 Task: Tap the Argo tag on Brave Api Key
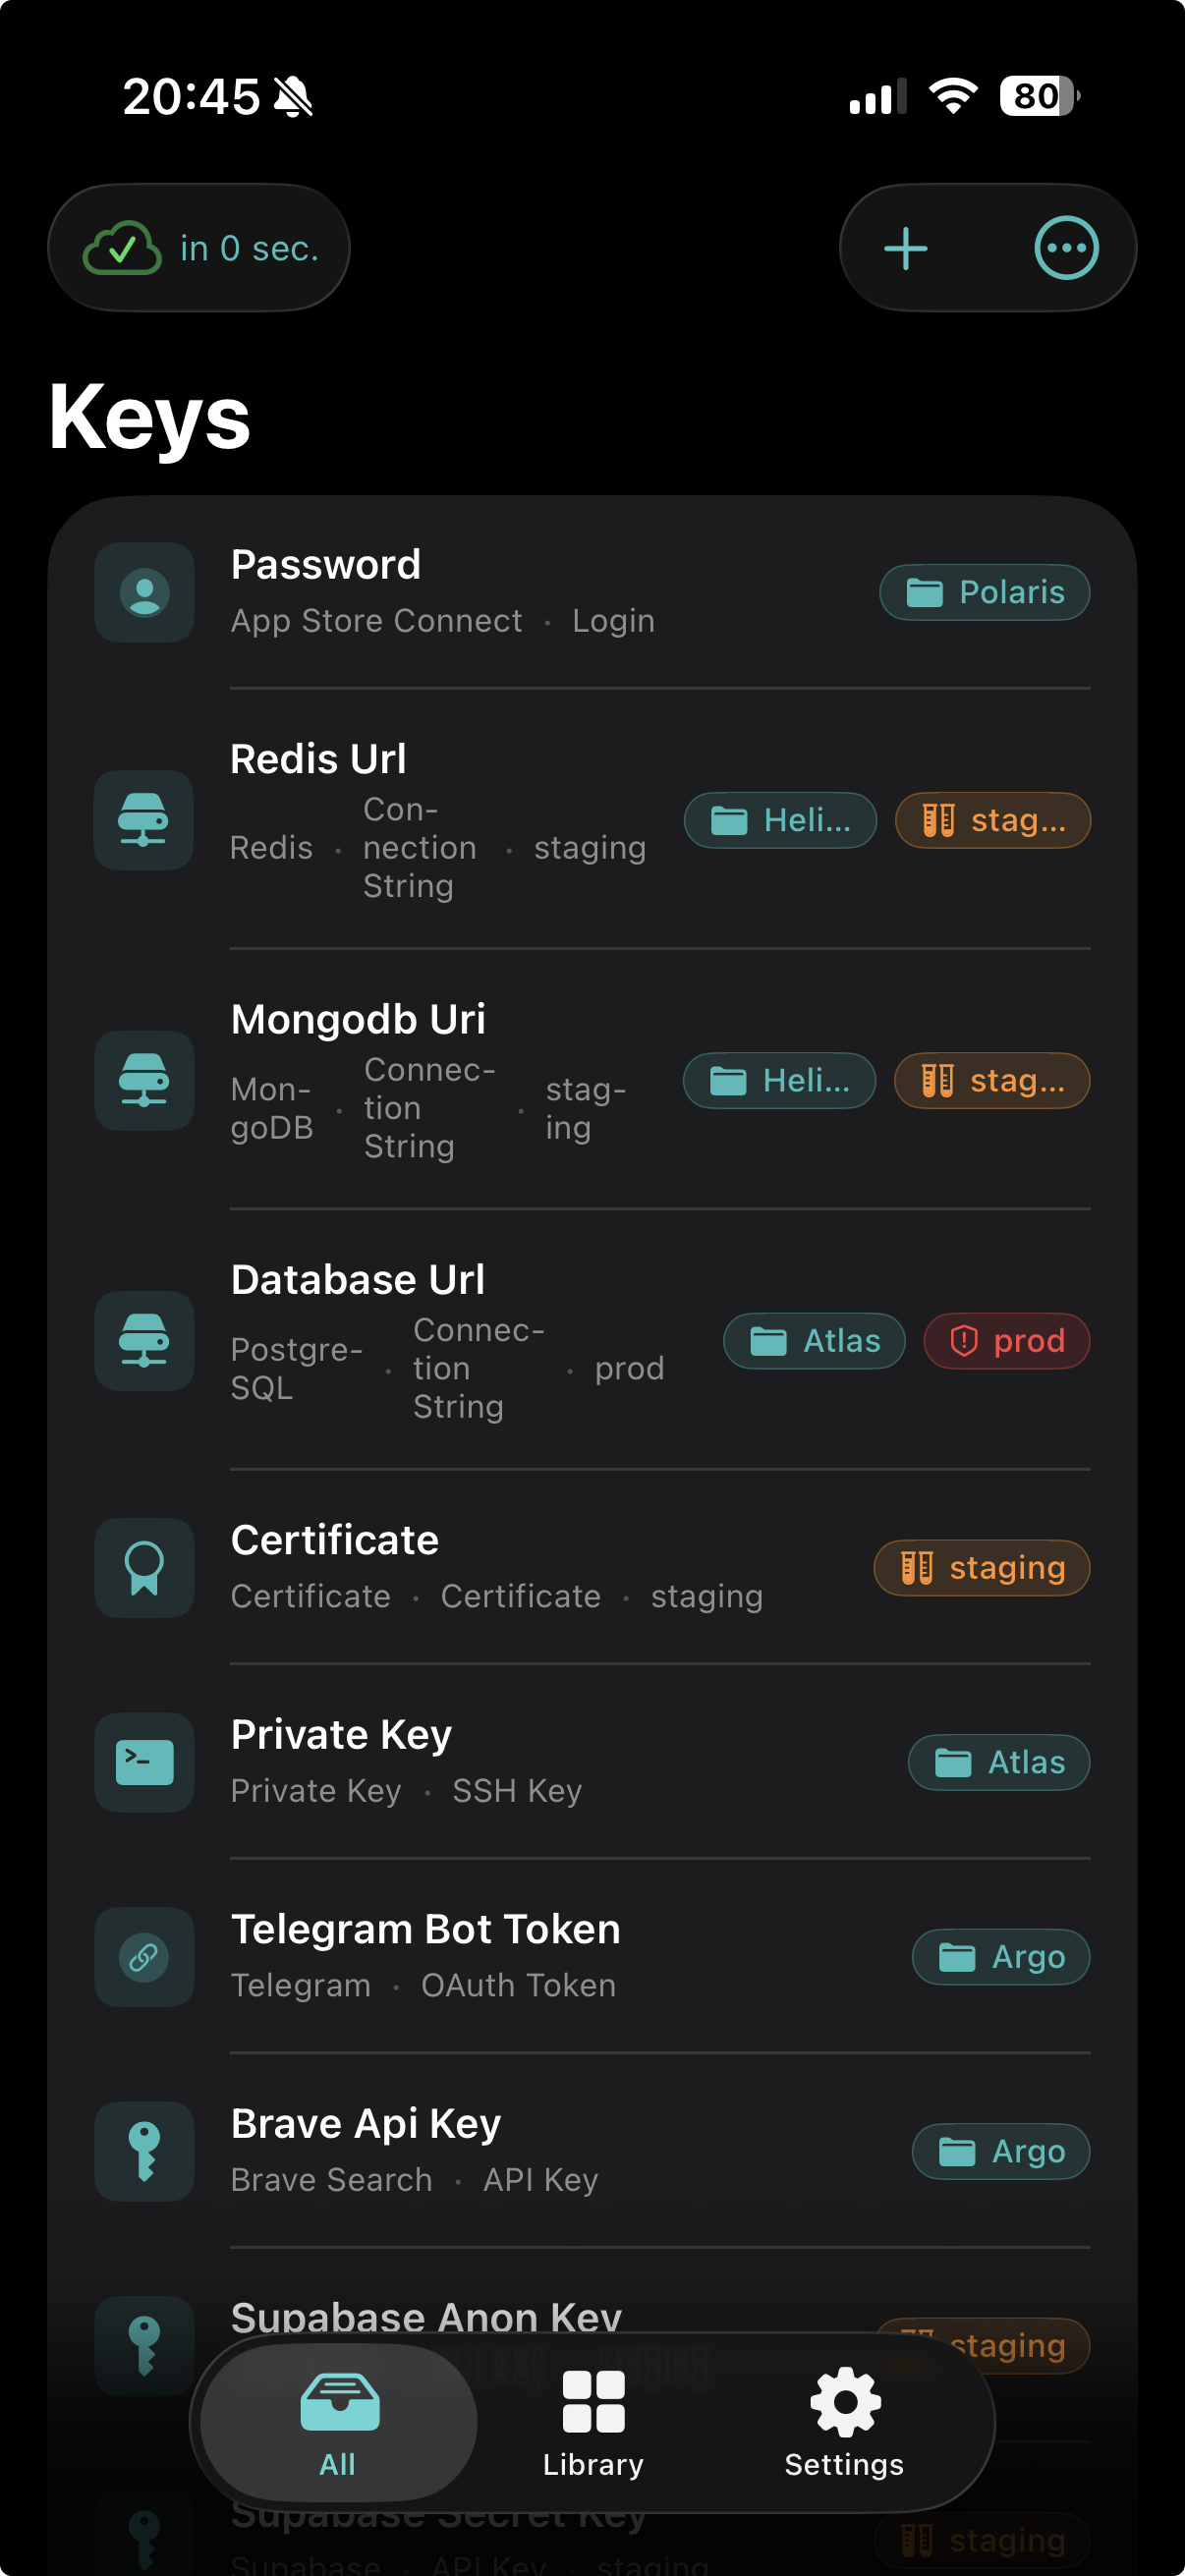pos(1001,2151)
